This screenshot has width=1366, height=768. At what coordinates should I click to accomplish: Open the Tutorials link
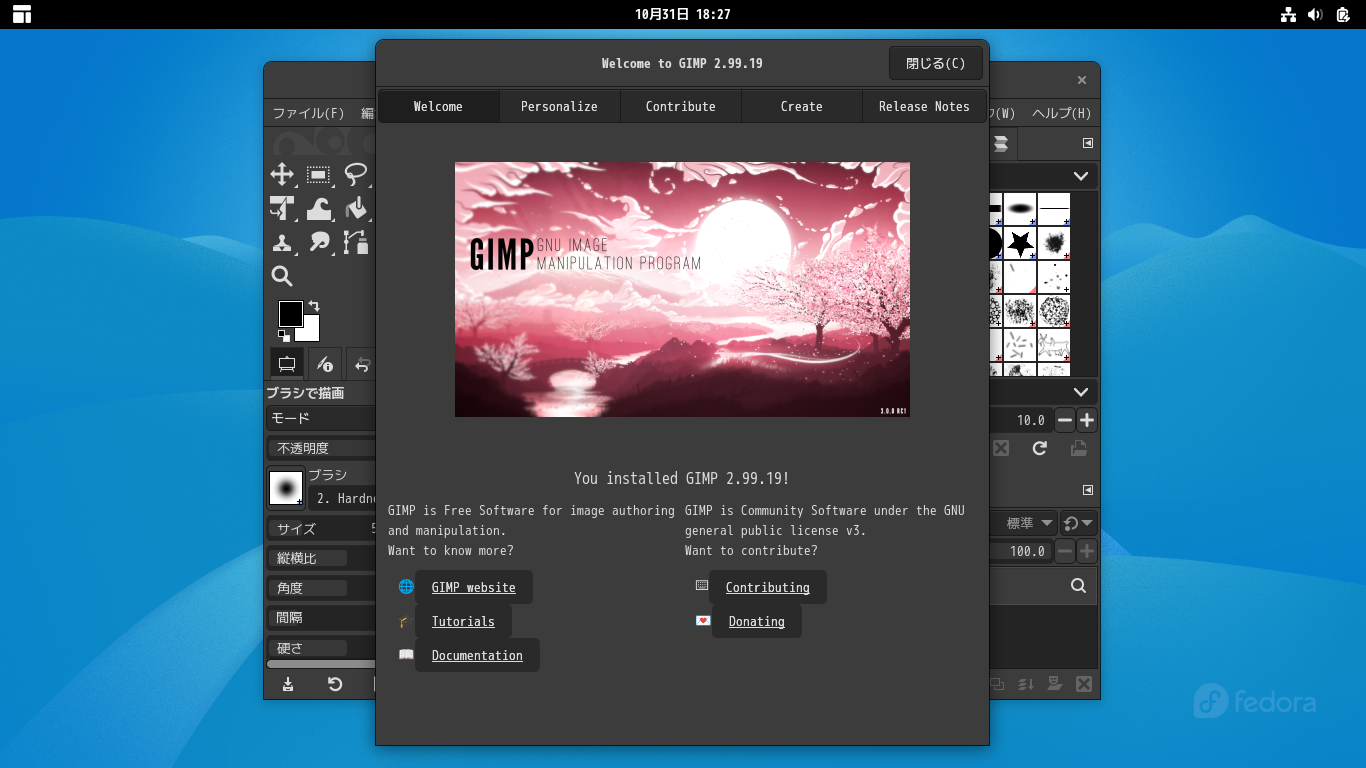(463, 621)
